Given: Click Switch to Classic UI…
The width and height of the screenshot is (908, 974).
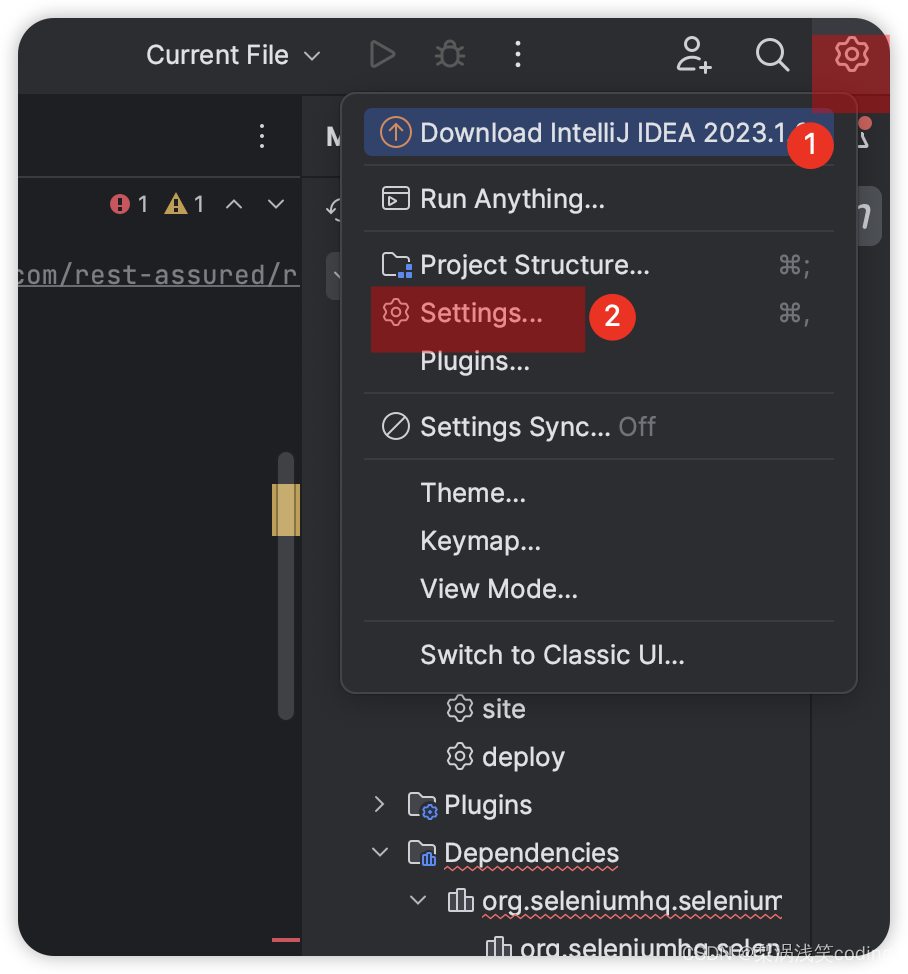Looking at the screenshot, I should 599,655.
